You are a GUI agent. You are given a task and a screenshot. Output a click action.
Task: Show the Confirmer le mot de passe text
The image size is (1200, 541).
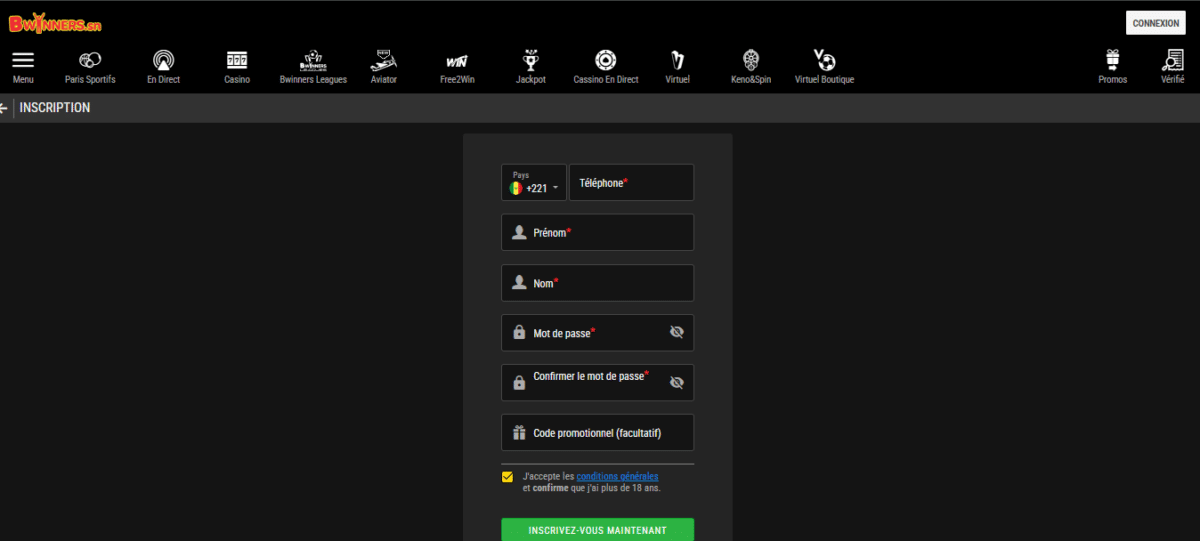tap(677, 382)
